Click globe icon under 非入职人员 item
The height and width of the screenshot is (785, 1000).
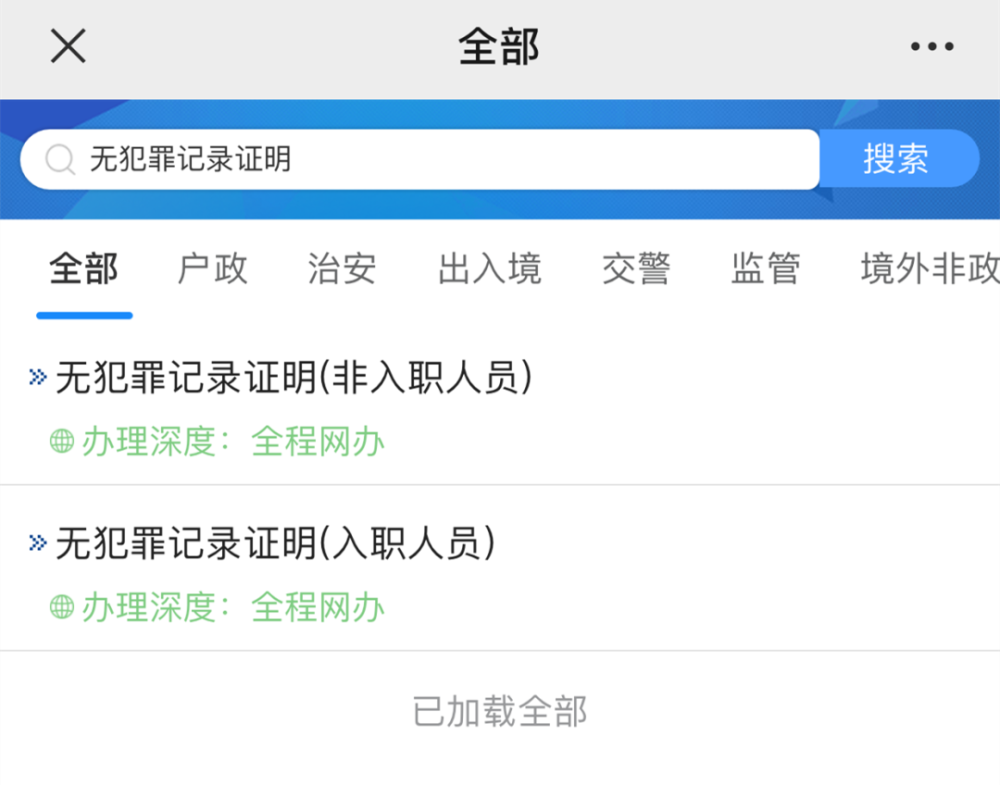point(62,441)
